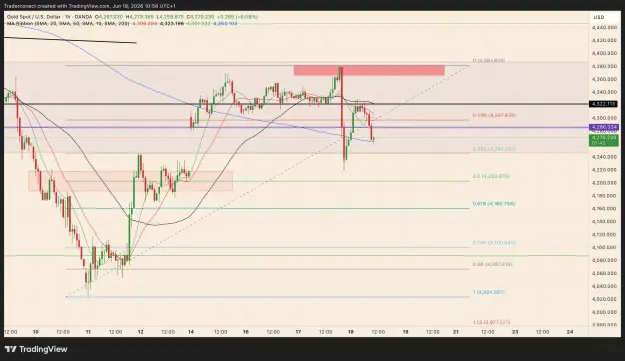Screen dimensions: 625x361
Task: Select the MA Ribbon indicator legend
Action: click(x=67, y=24)
